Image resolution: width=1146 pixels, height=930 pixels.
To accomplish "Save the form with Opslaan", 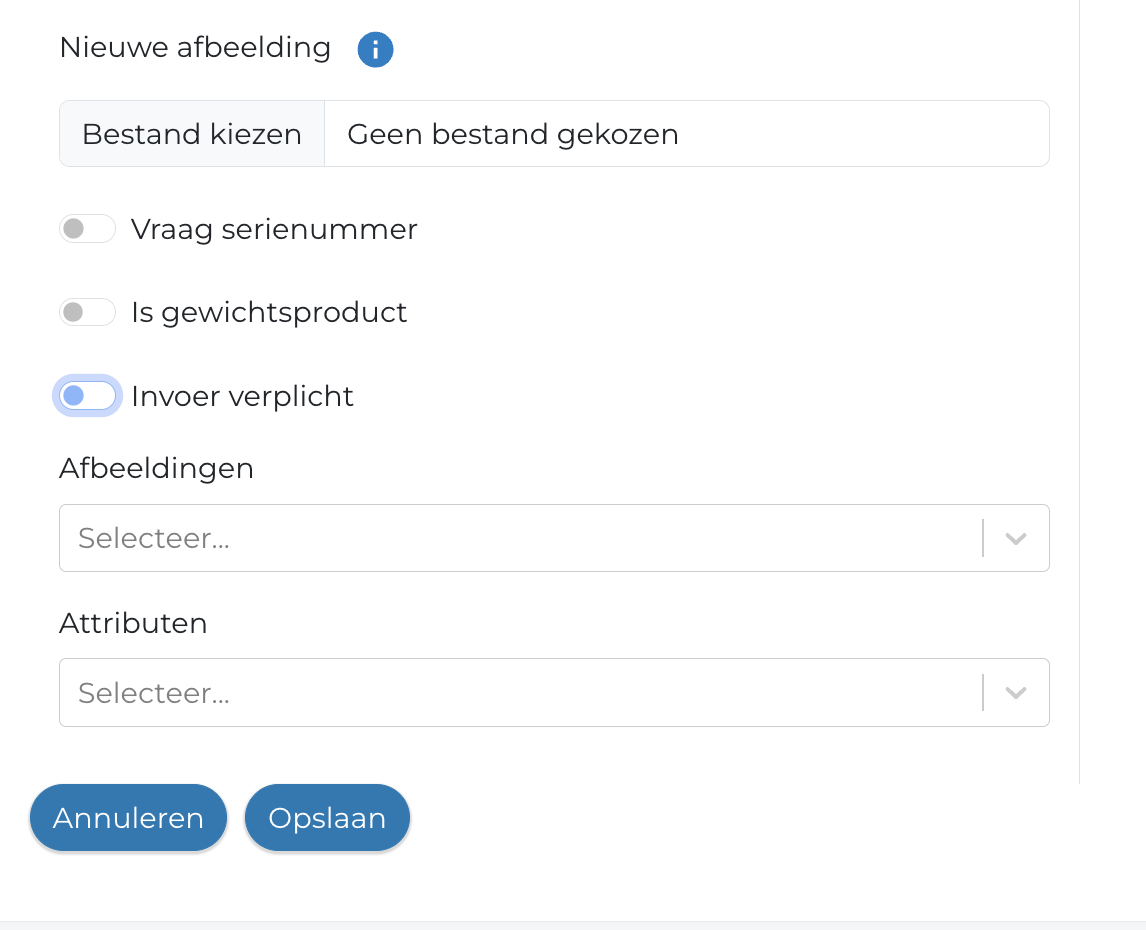I will pos(327,818).
